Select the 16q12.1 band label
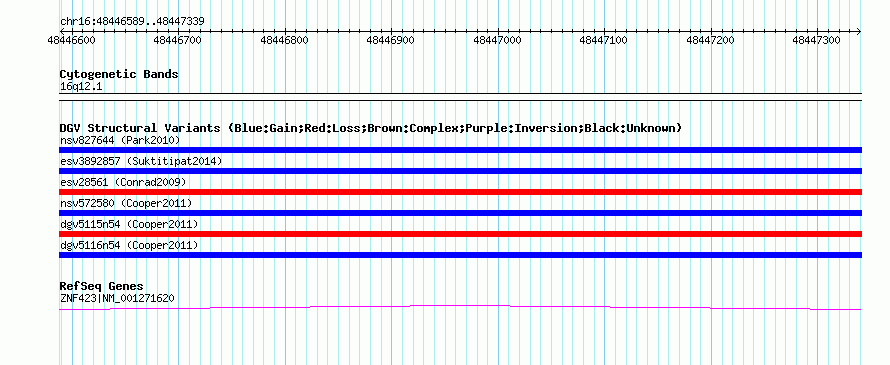 point(81,87)
